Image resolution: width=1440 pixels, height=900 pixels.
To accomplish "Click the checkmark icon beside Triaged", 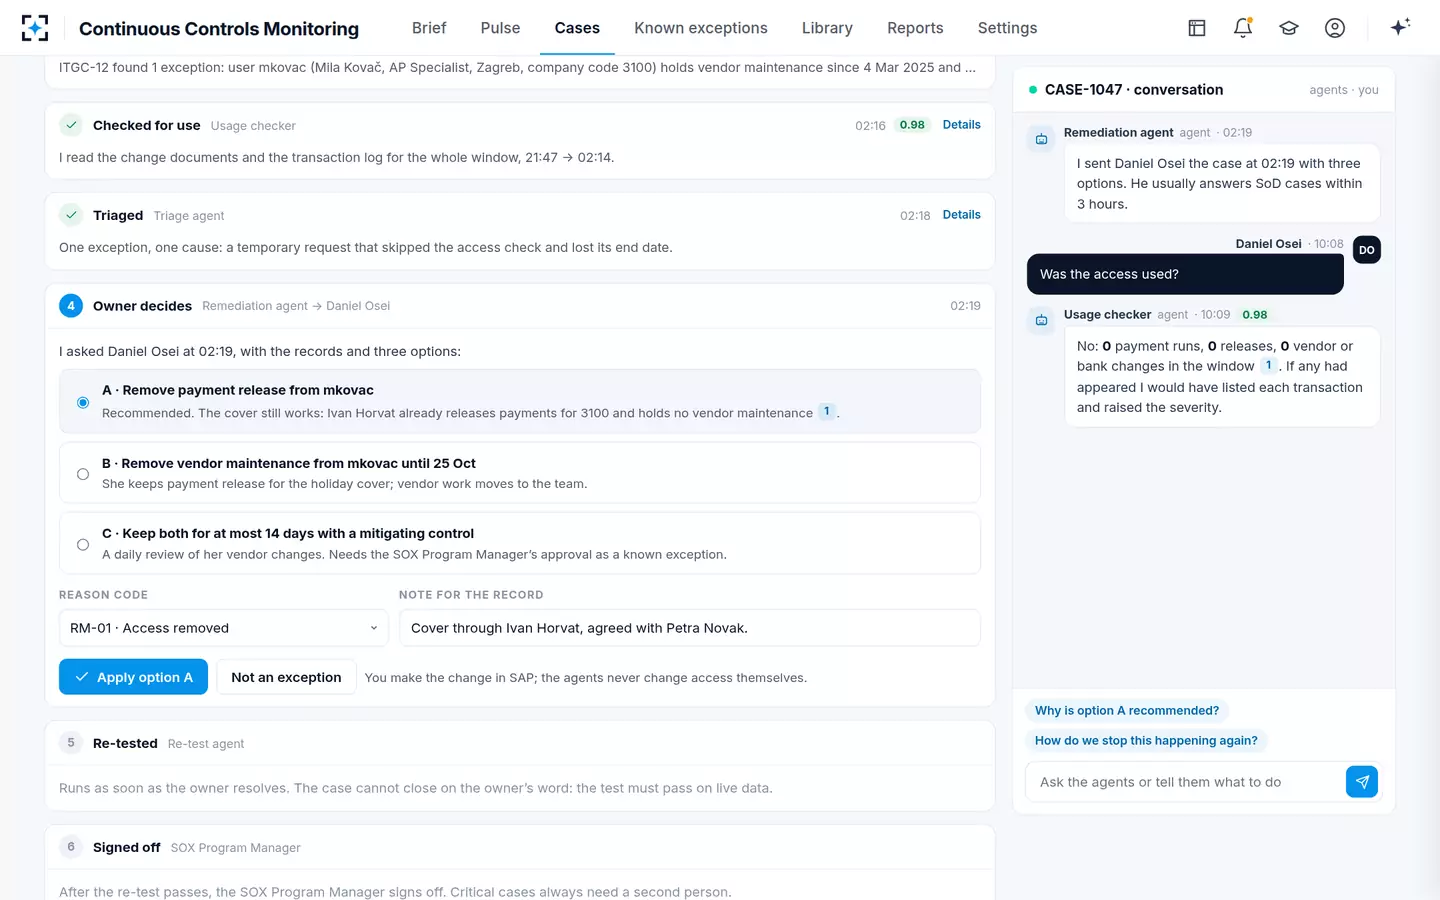I will [71, 215].
